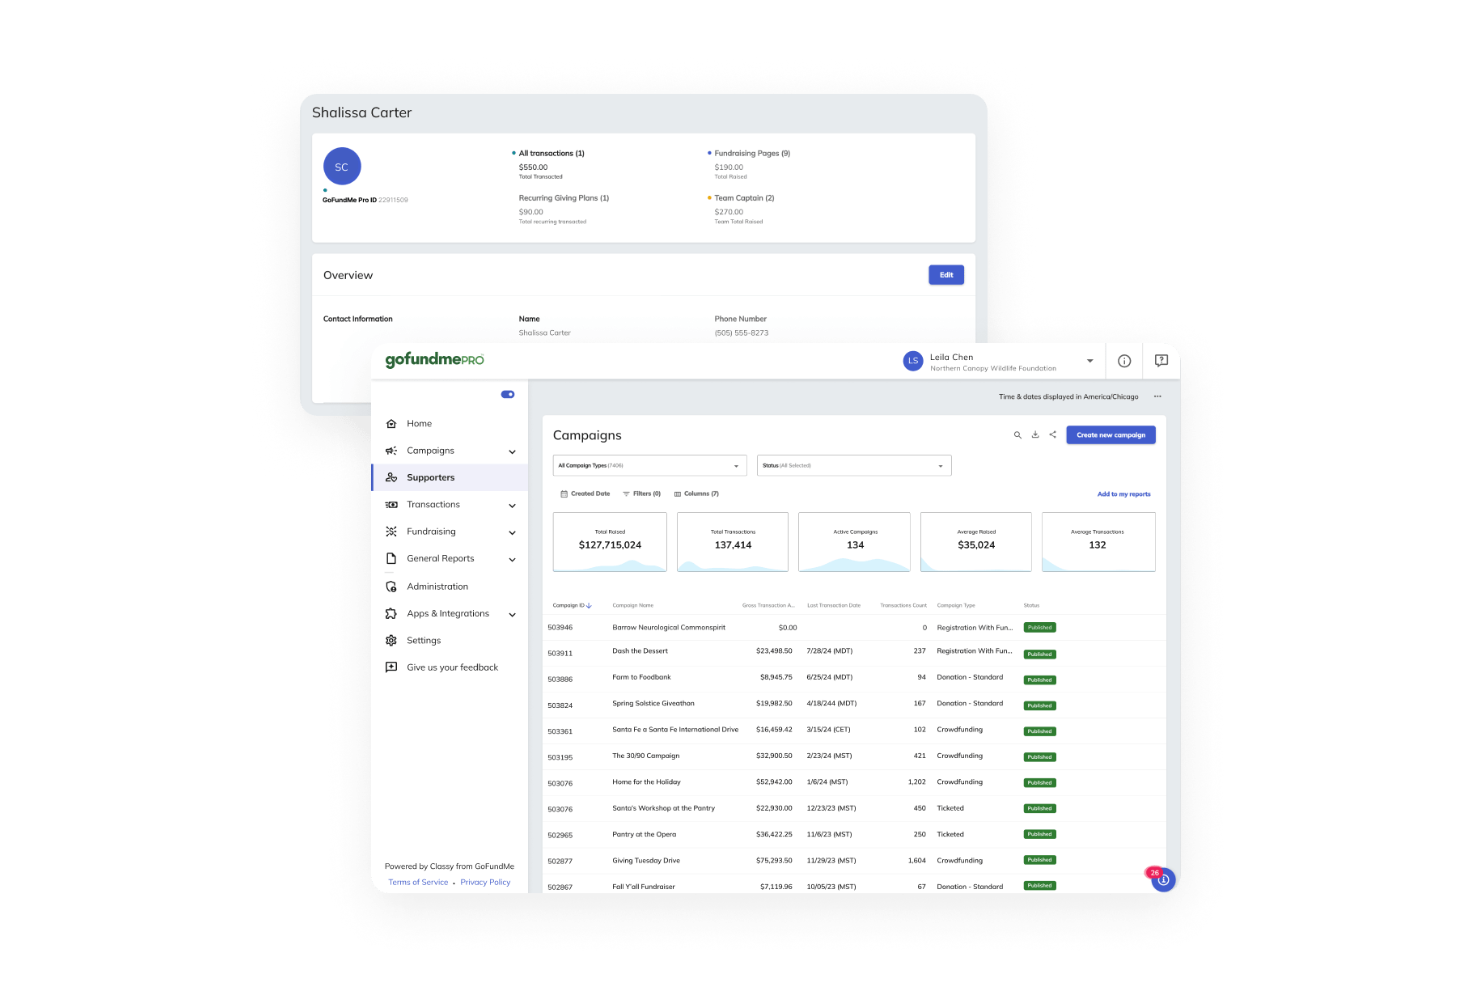Click the Add to my reports link

1123,494
